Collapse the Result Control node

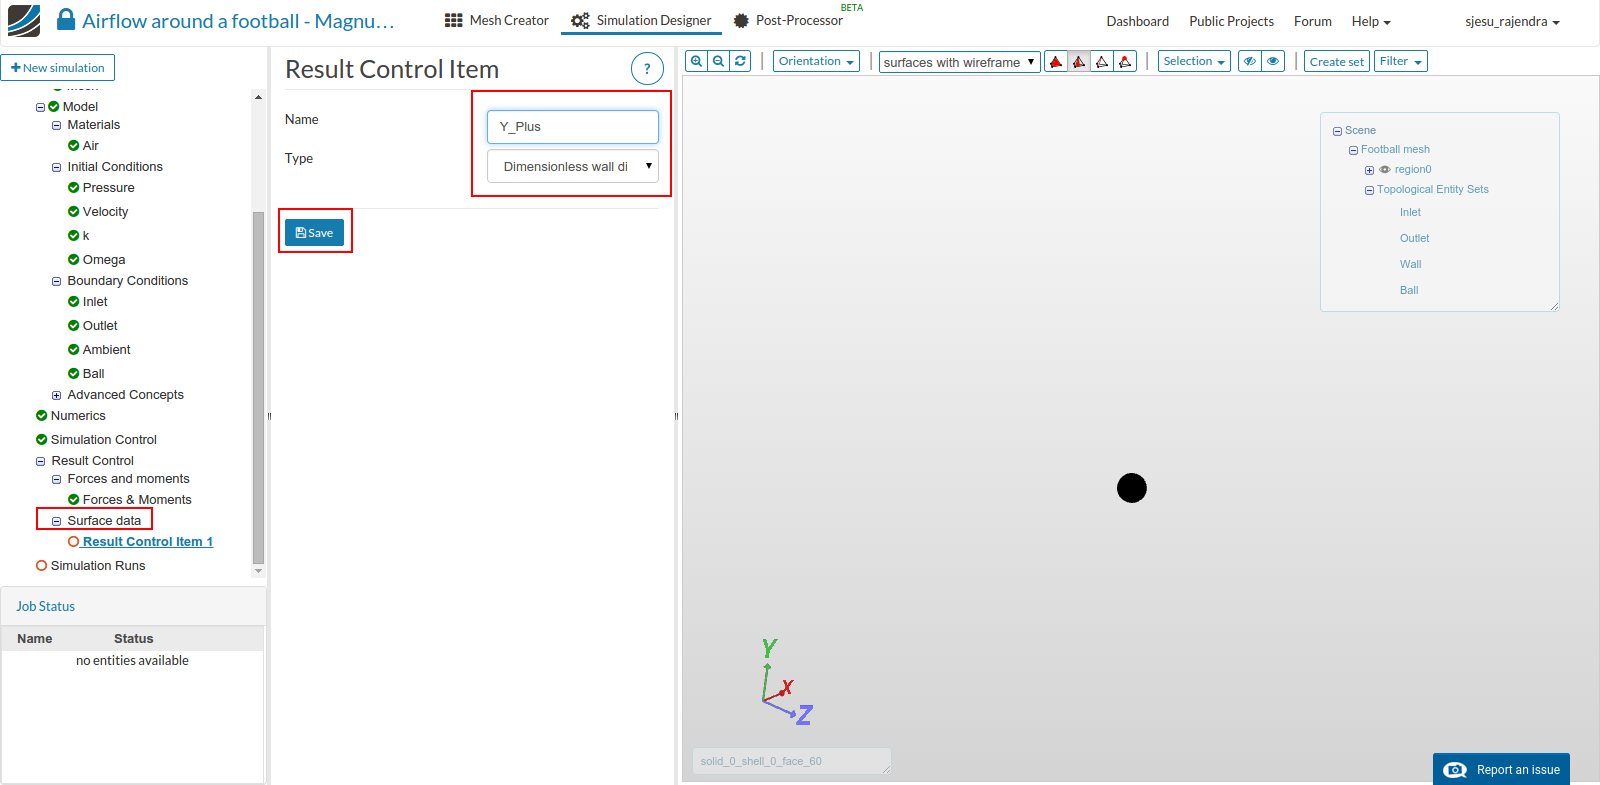tap(41, 462)
